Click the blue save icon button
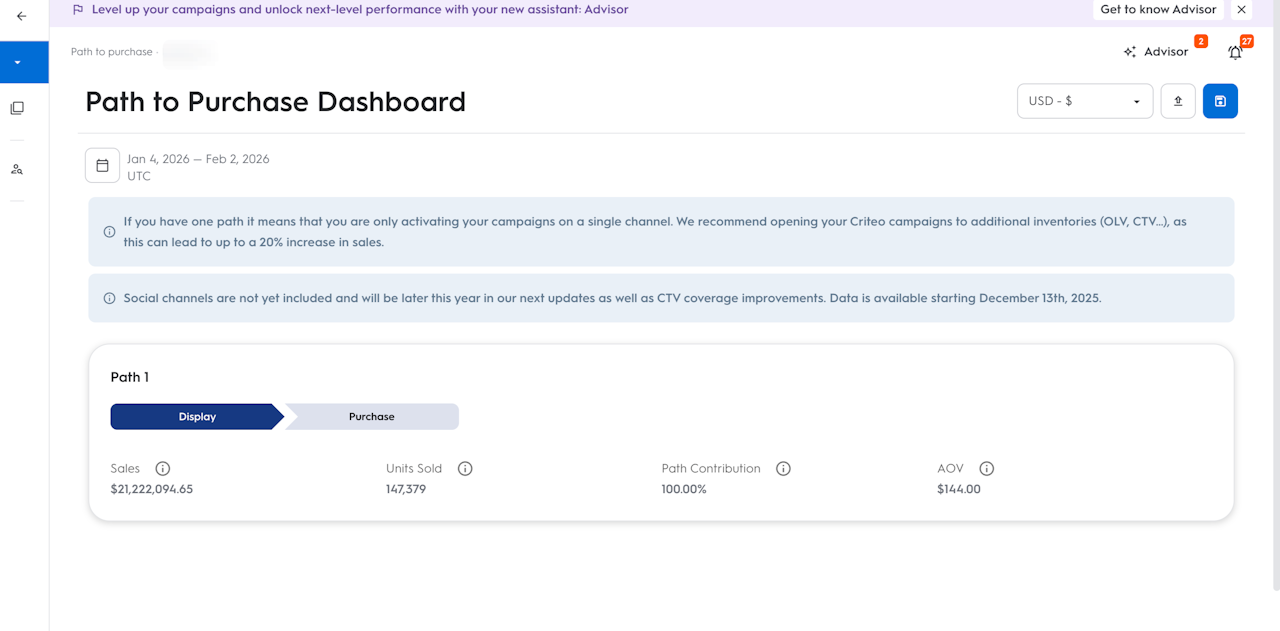Screen dimensions: 1280x631 click(1220, 101)
